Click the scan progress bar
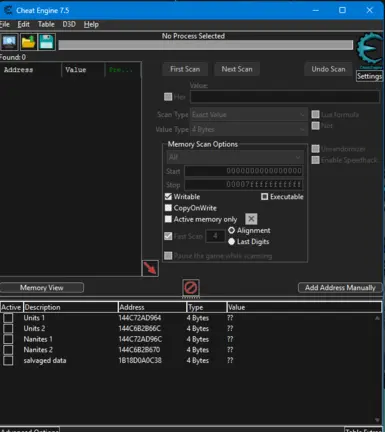Viewport: 385px width, 432px height. [206, 45]
